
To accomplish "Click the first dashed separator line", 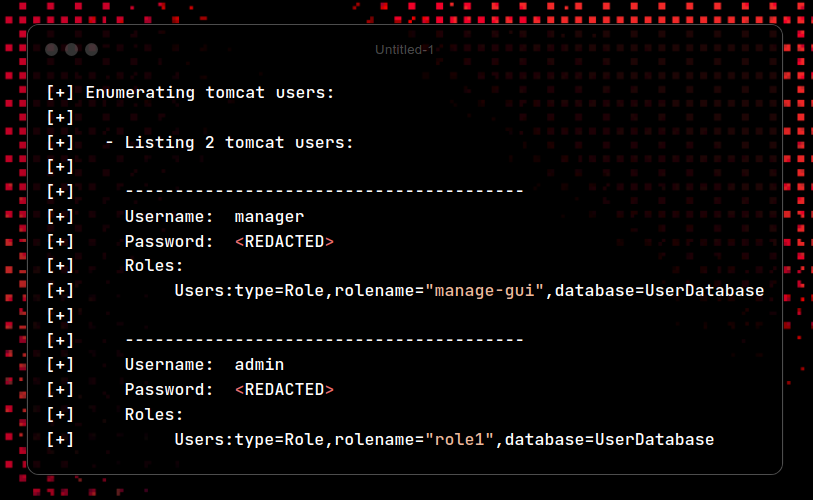I will (325, 191).
